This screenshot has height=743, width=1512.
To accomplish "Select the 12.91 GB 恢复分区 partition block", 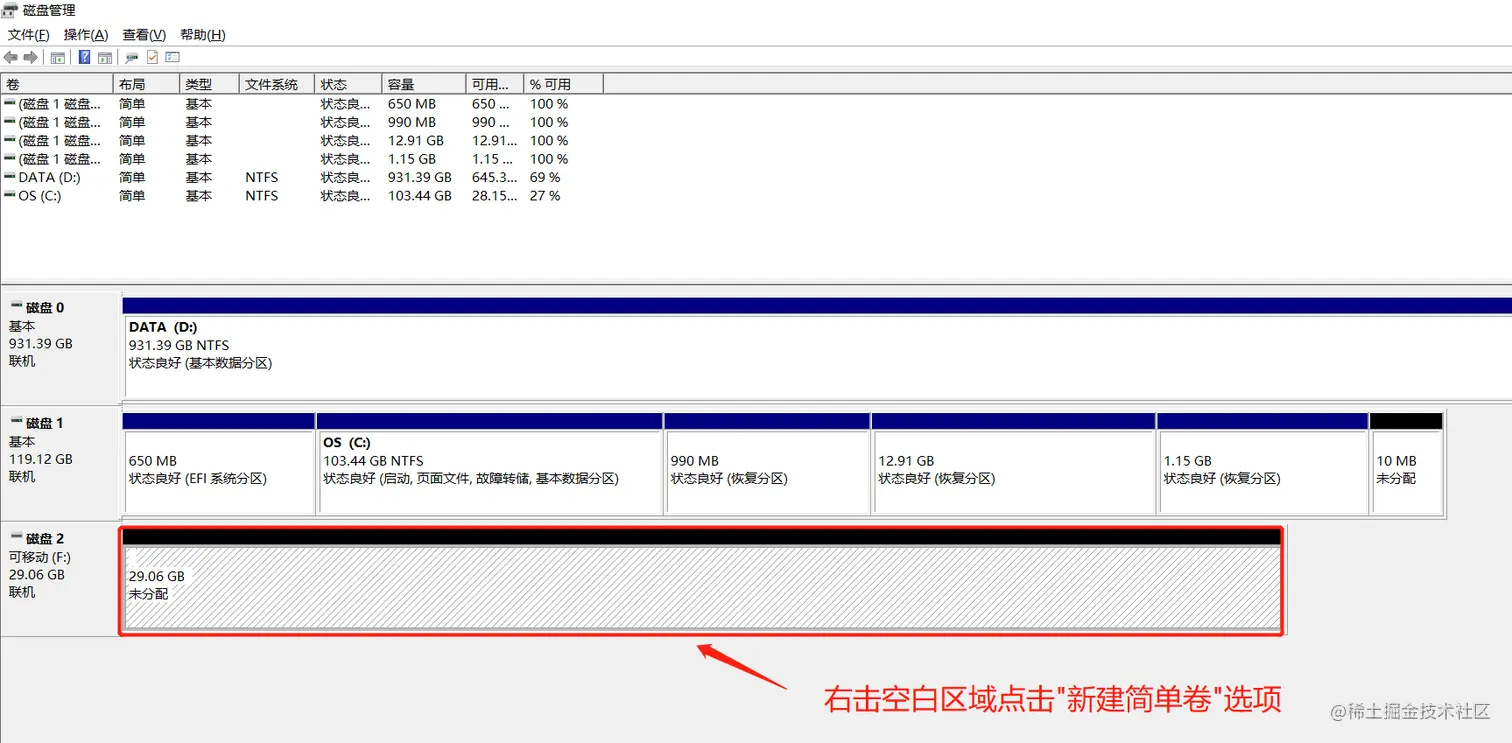I will tap(1014, 464).
